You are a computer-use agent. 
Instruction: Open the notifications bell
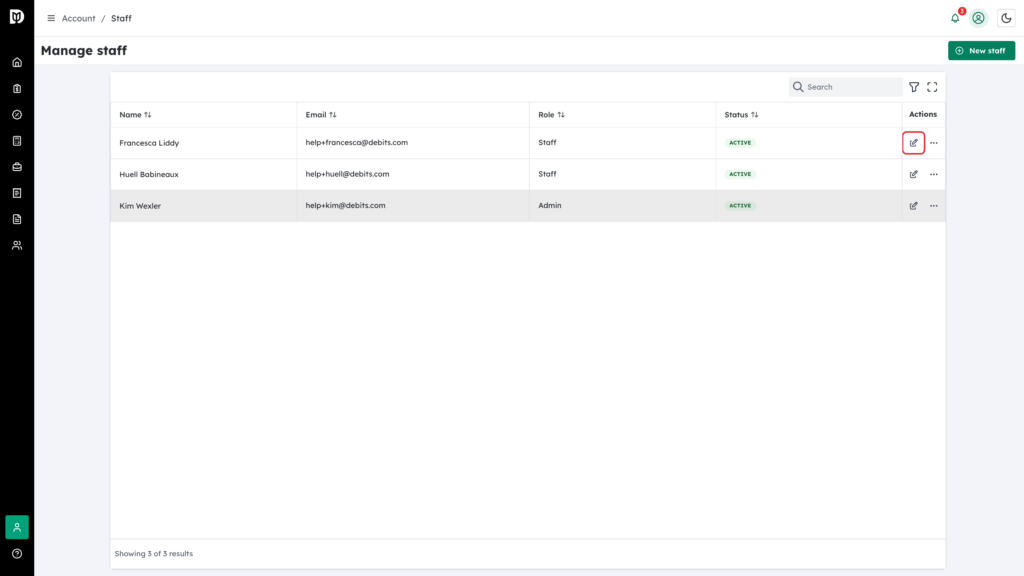955,18
